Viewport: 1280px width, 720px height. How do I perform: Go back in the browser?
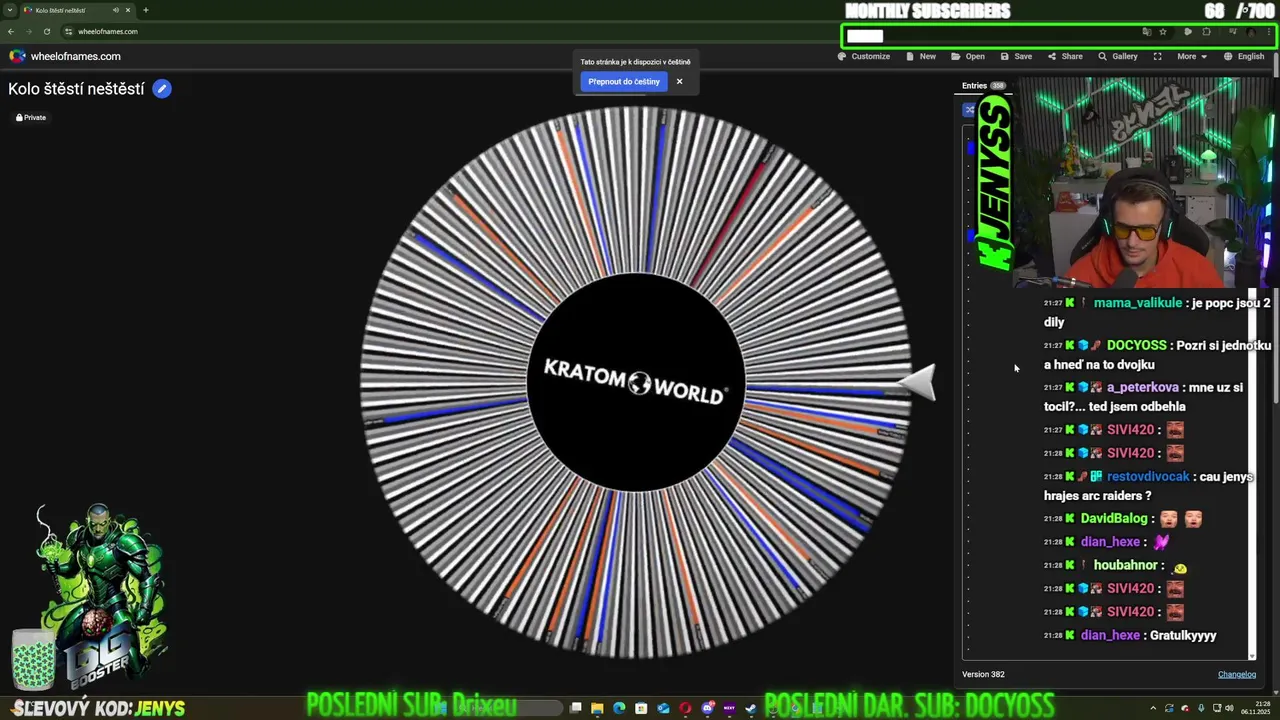coord(11,31)
